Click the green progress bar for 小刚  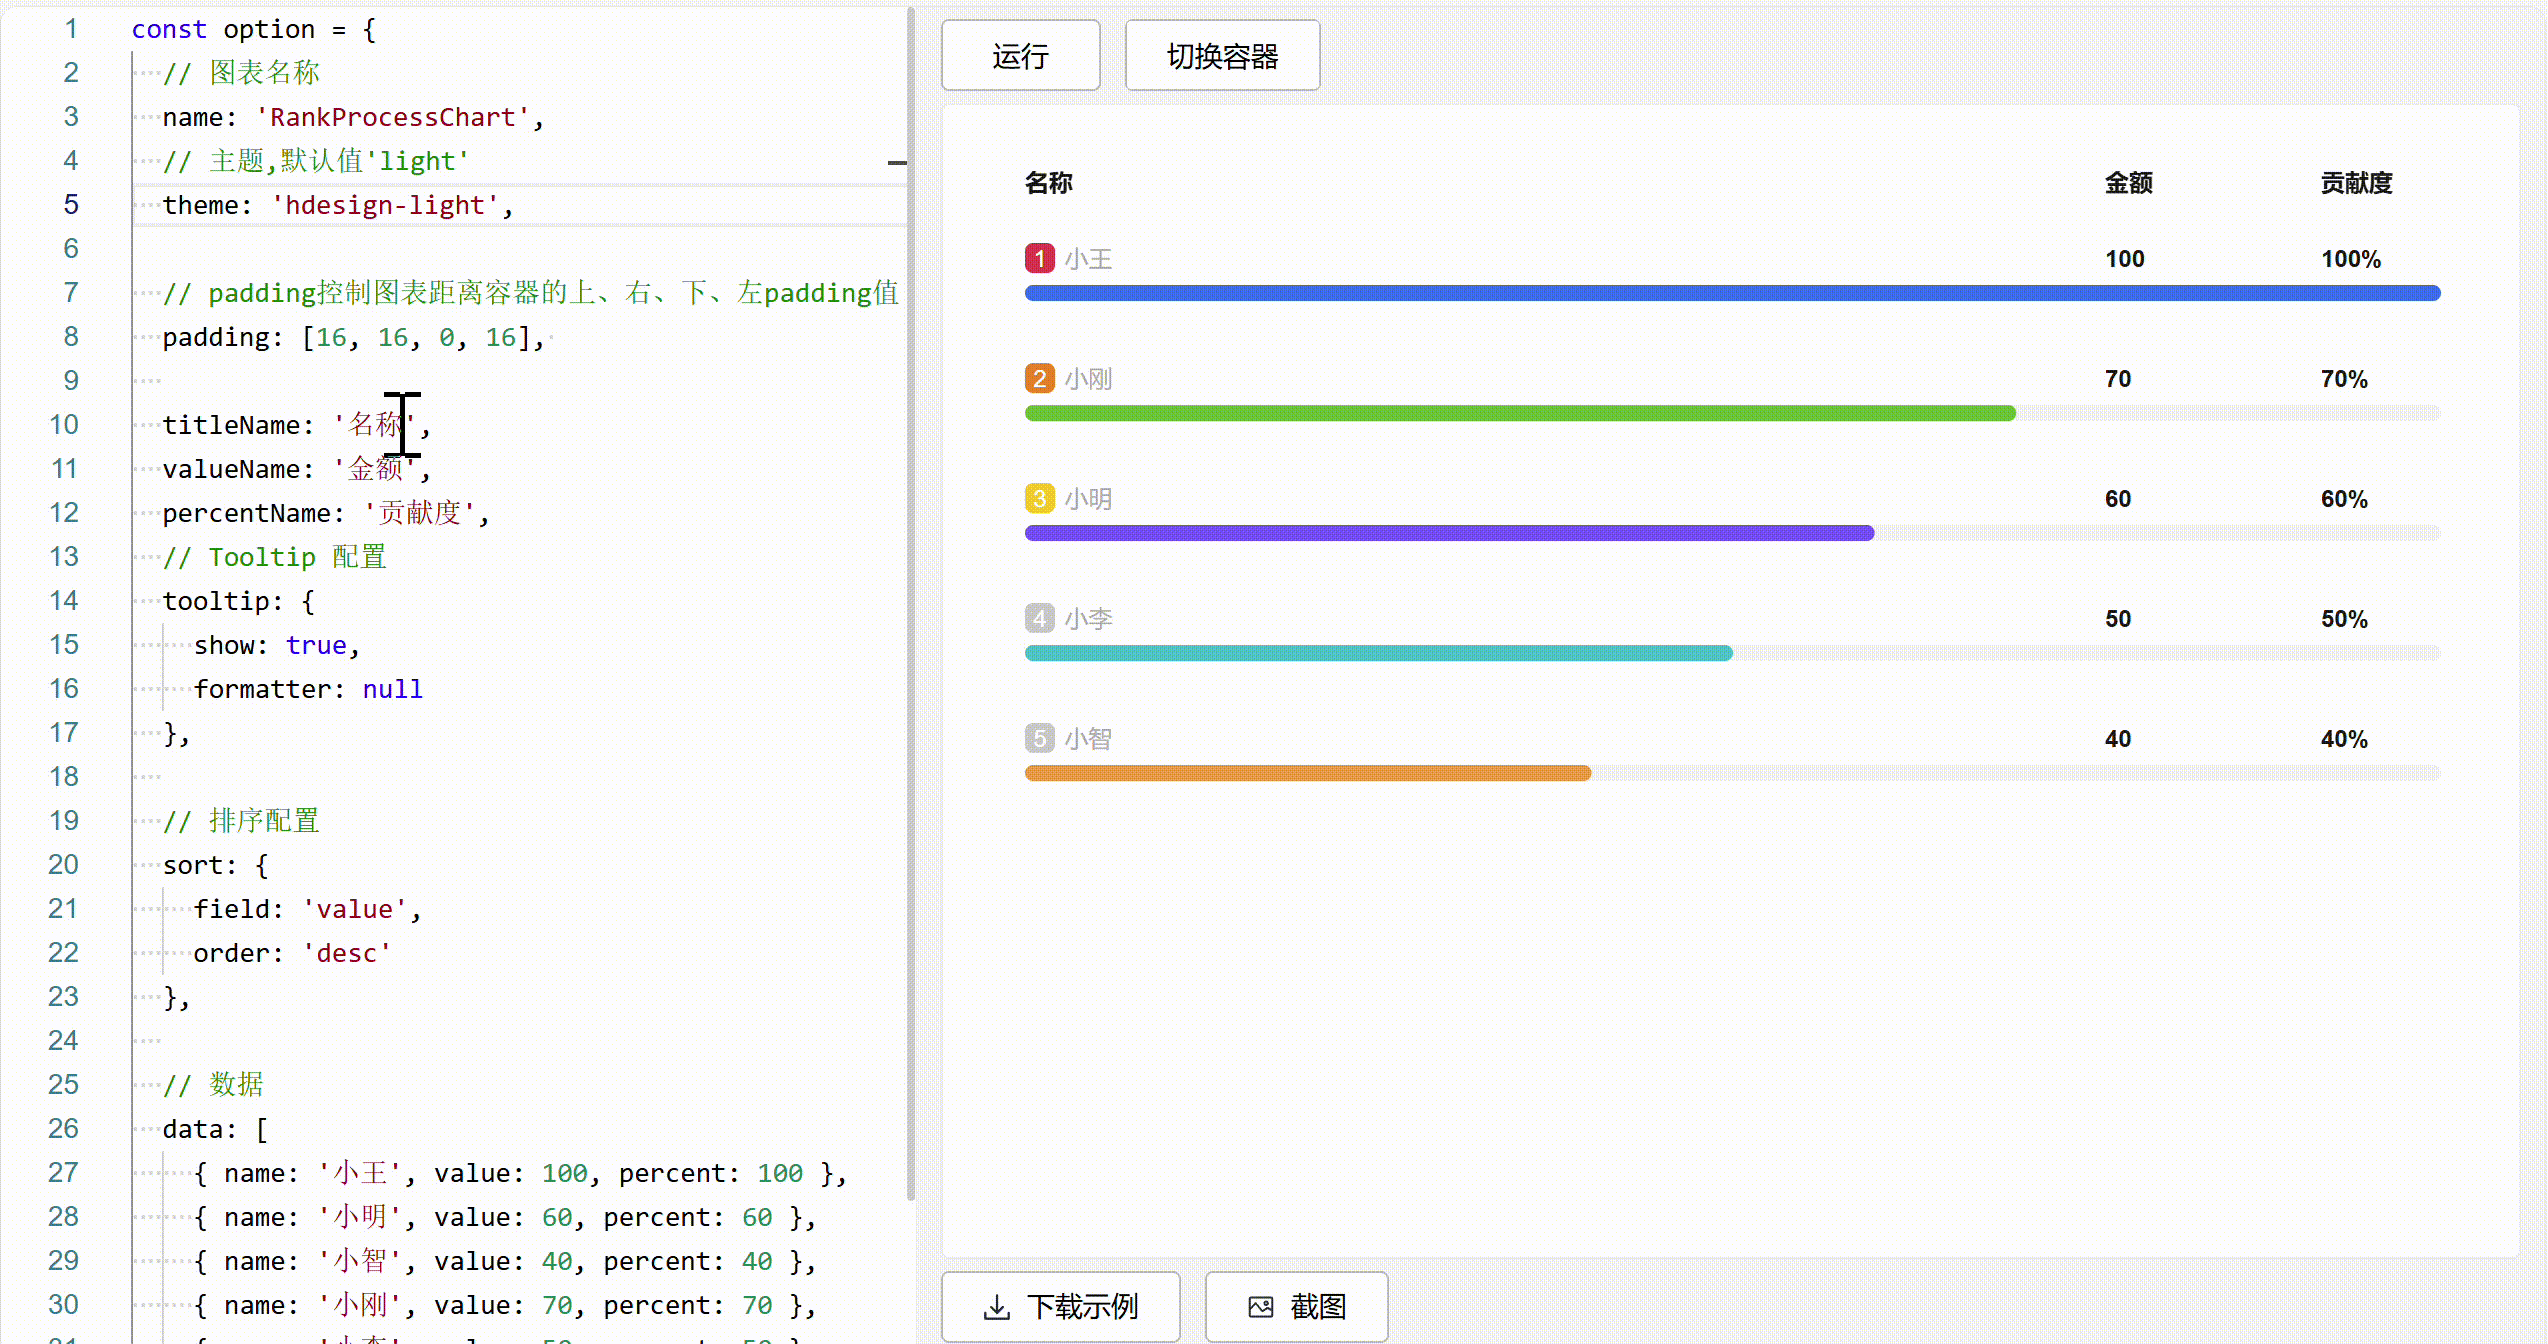coord(1520,413)
